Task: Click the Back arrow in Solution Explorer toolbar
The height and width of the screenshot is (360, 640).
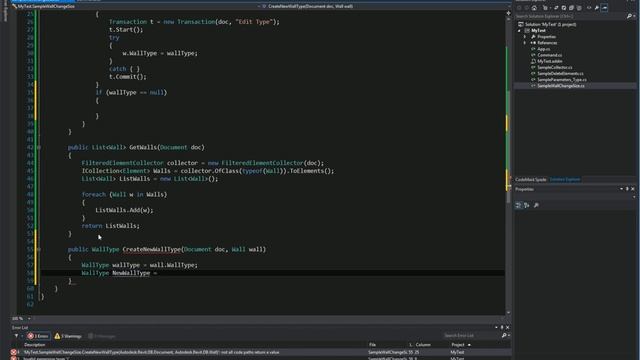Action: (x=519, y=8)
